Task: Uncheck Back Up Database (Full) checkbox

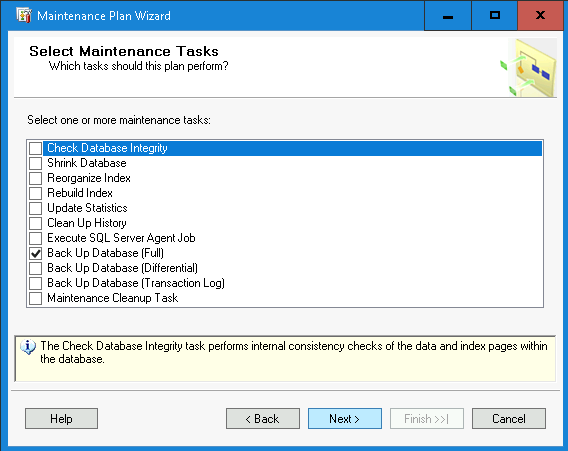Action: 36,253
